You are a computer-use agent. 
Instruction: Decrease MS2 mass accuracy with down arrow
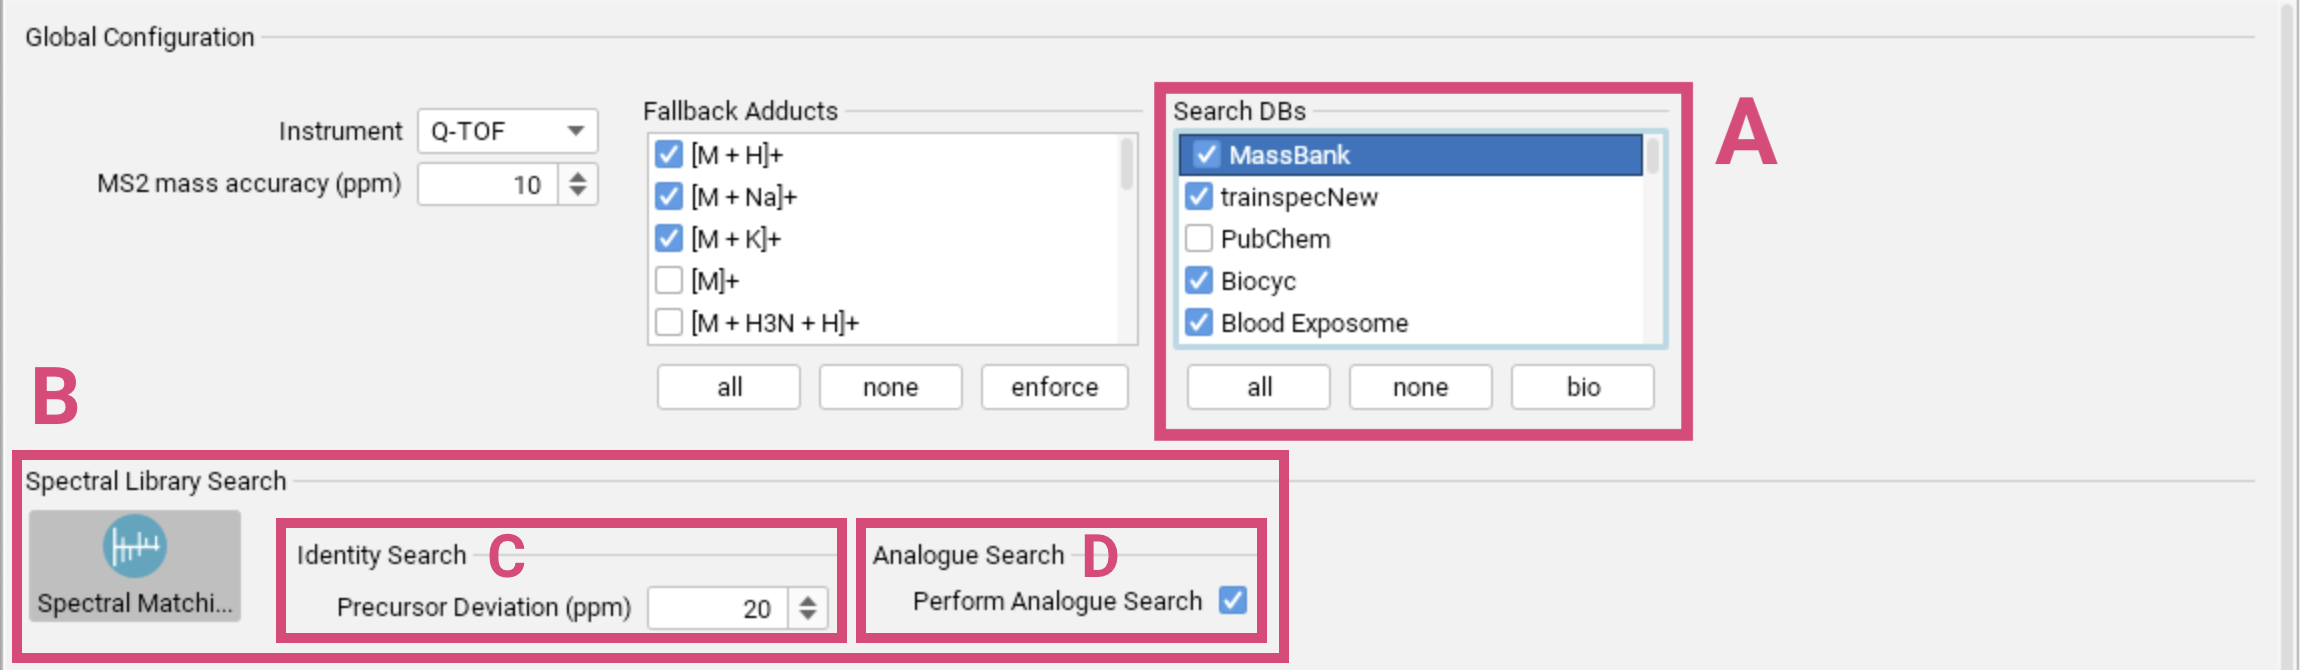point(578,193)
